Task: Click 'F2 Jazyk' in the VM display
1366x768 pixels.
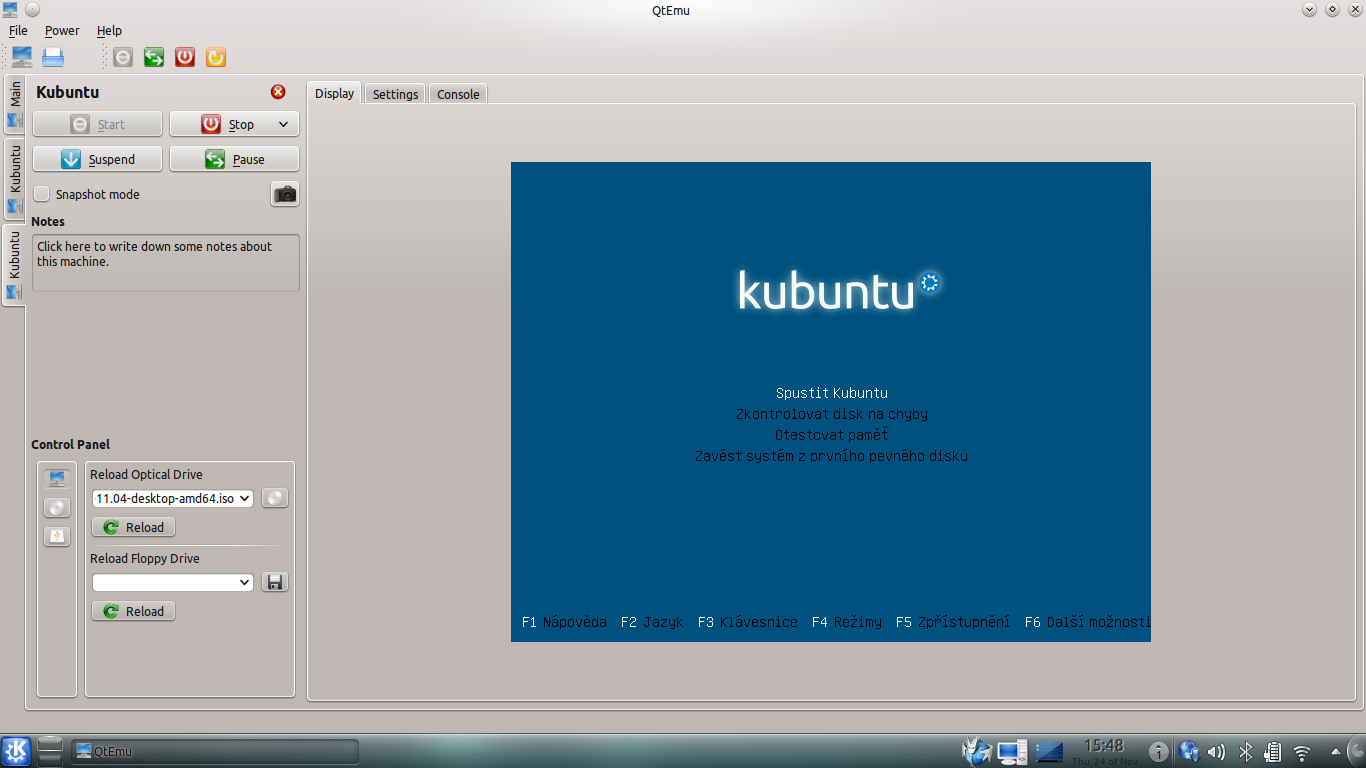Action: (x=652, y=622)
